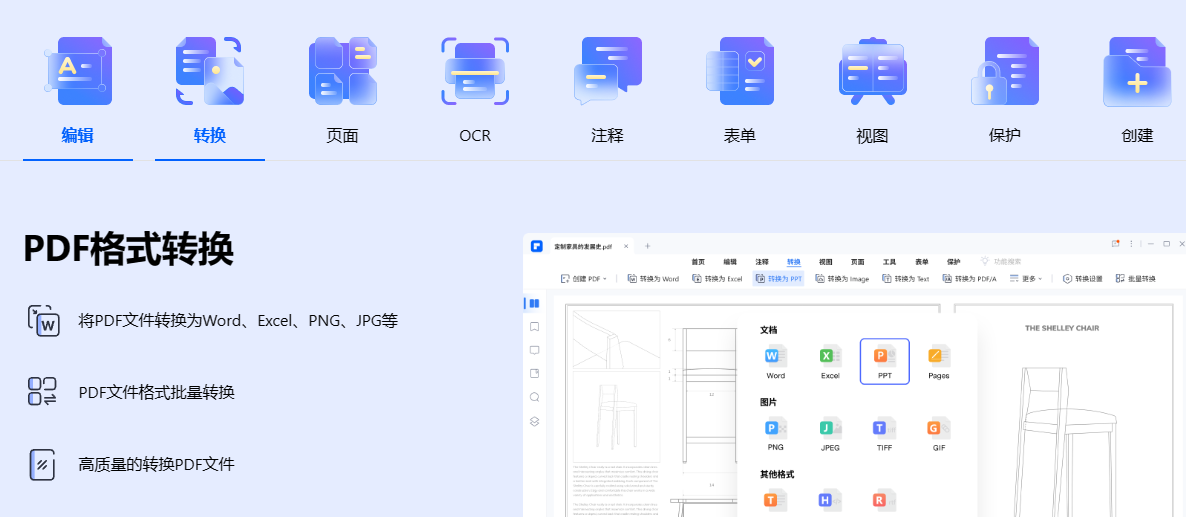
Task: Switch to the 页面 feature tab with the large pages icon
Action: tap(342, 91)
